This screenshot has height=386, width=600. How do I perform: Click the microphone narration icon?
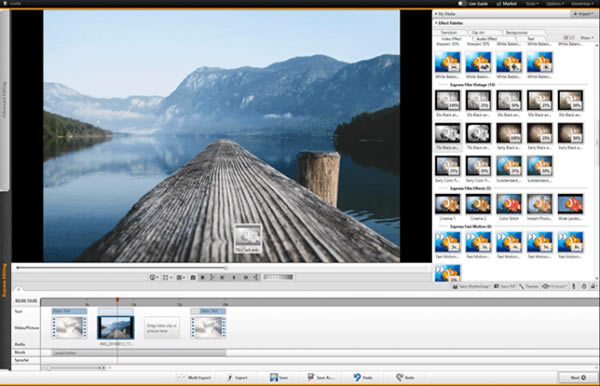(574, 286)
